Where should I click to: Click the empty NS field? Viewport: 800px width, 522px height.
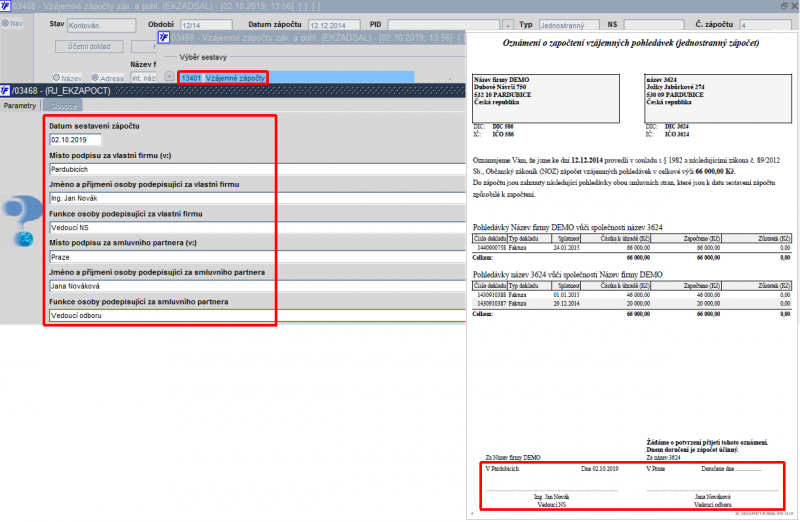654,25
